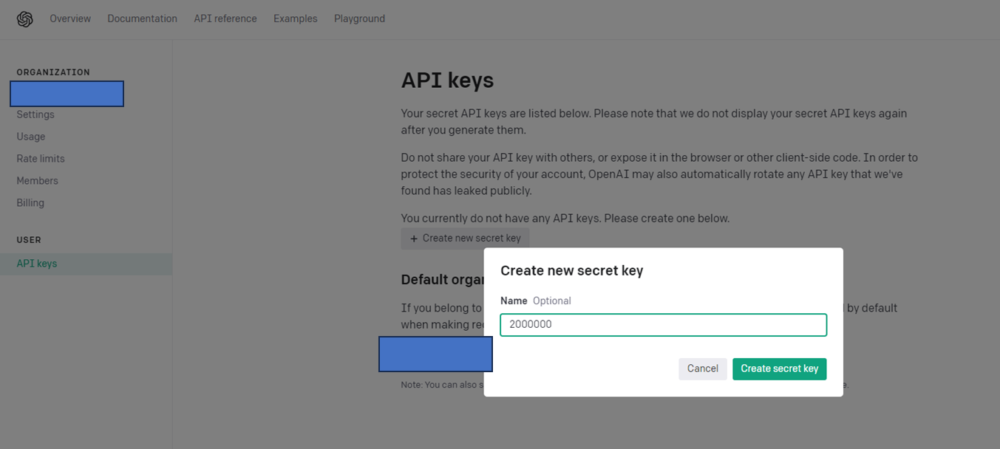Confirm with Create secret key button
The width and height of the screenshot is (1000, 449).
coord(779,369)
